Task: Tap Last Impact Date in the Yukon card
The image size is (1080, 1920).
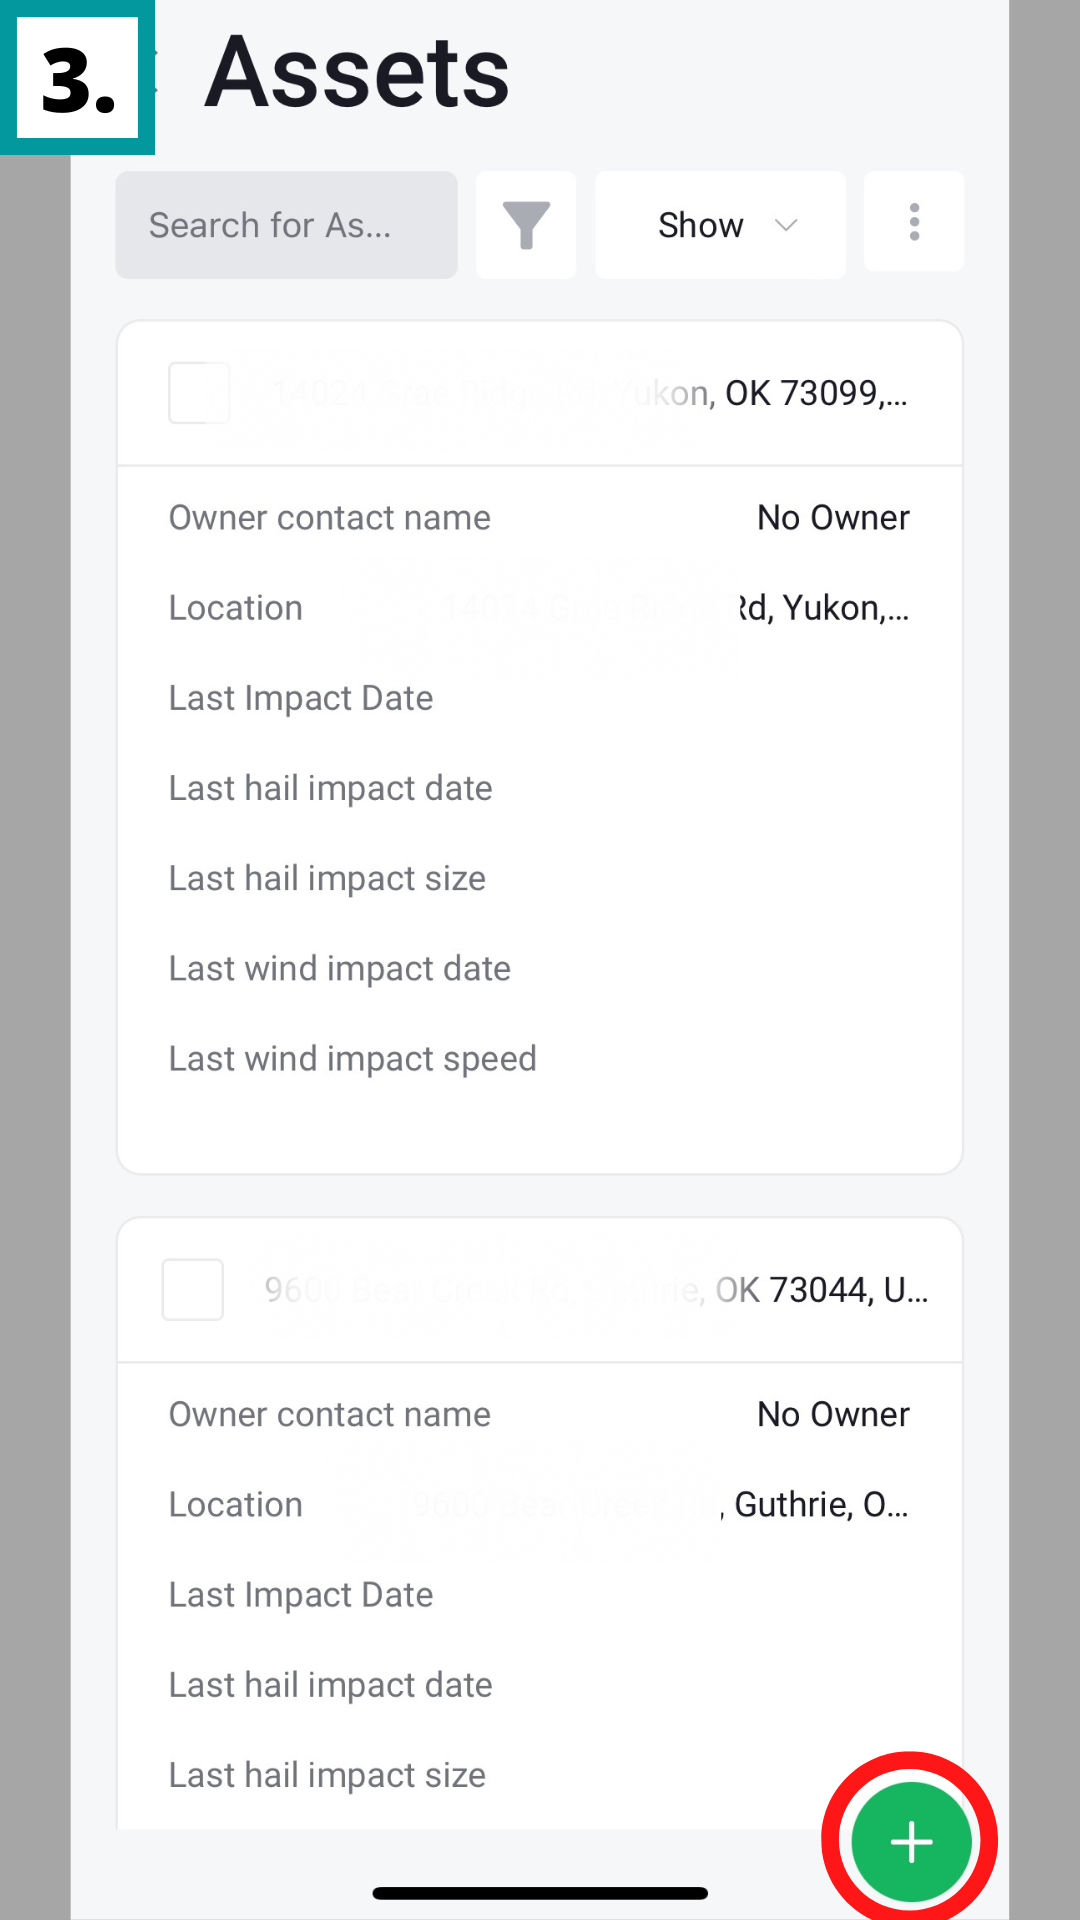Action: point(301,698)
